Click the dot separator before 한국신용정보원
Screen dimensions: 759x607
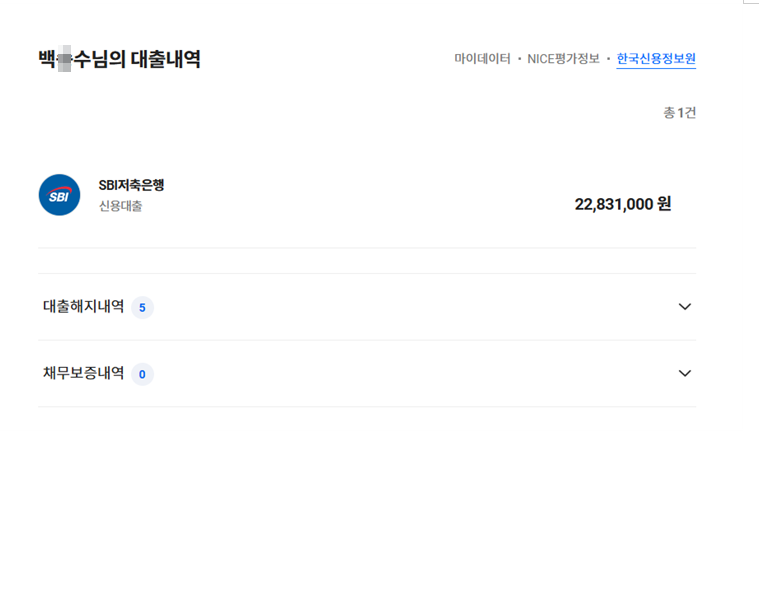coord(608,59)
